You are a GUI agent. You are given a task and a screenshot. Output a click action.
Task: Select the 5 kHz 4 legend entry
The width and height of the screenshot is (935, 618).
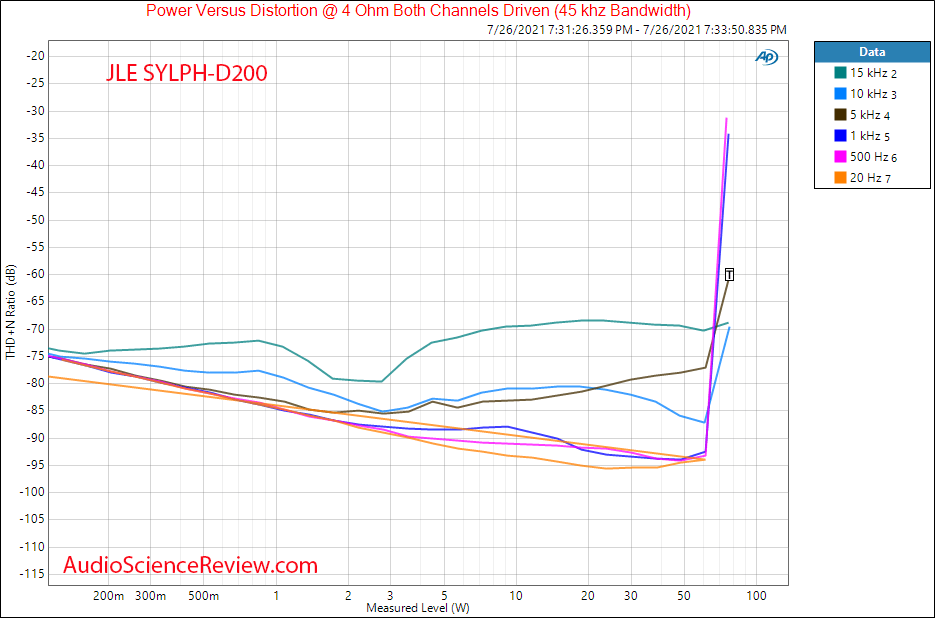coord(862,115)
